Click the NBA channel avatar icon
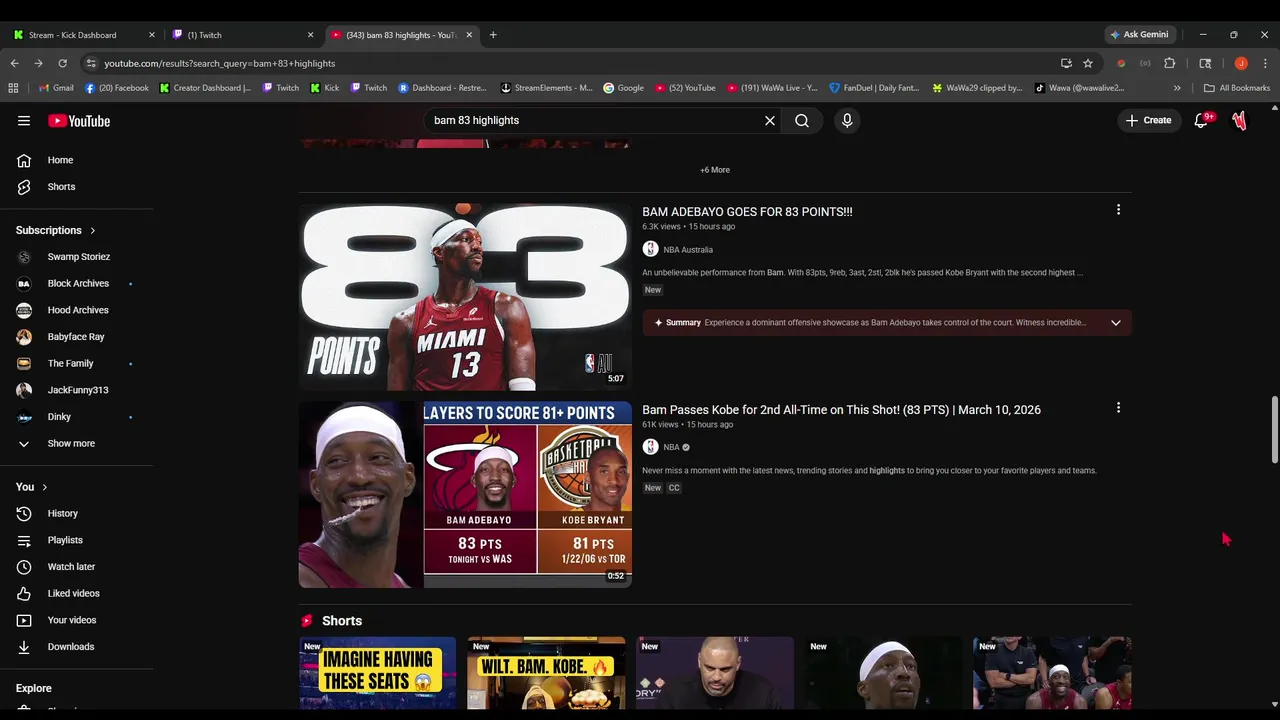Screen dimensions: 1280x720 [x=650, y=447]
